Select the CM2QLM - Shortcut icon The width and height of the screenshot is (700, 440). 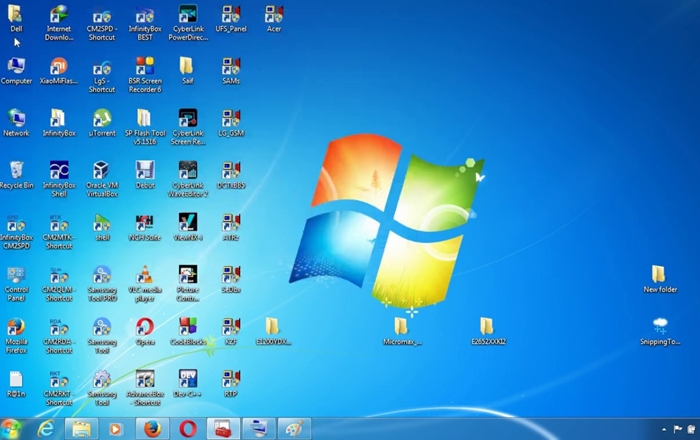click(58, 284)
